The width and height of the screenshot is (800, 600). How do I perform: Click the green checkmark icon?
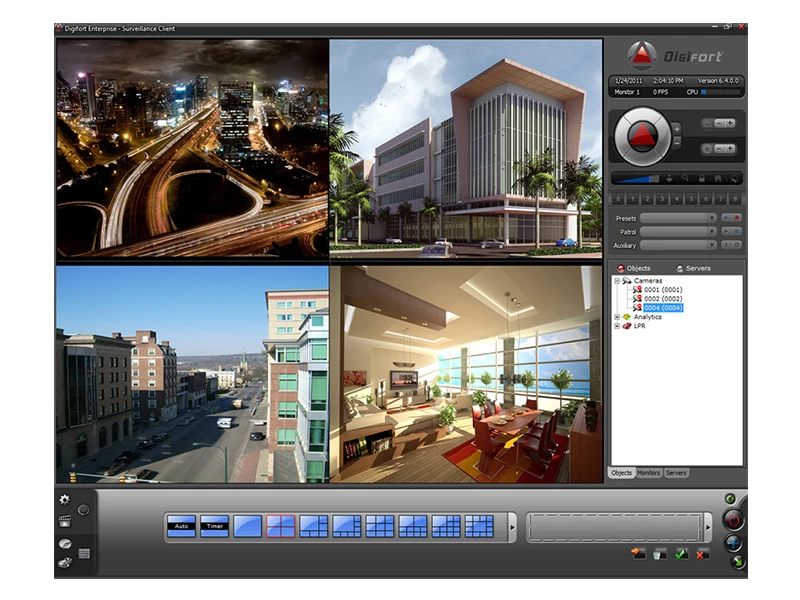(x=681, y=554)
